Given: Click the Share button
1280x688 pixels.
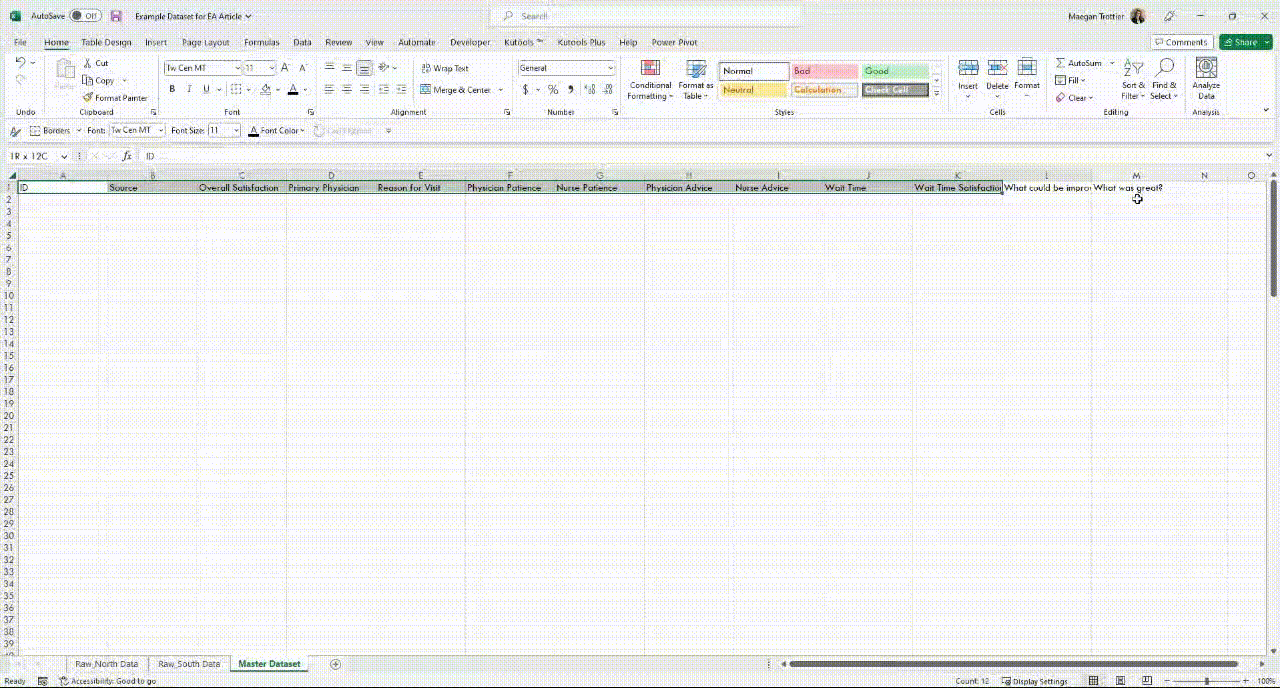Looking at the screenshot, I should pyautogui.click(x=1243, y=42).
